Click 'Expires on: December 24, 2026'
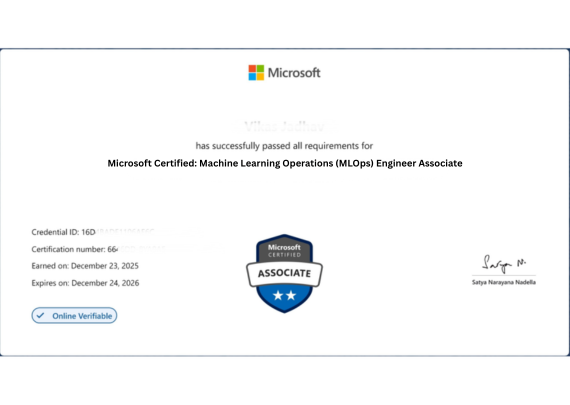Screen dimensions: 570x405 coord(85,283)
